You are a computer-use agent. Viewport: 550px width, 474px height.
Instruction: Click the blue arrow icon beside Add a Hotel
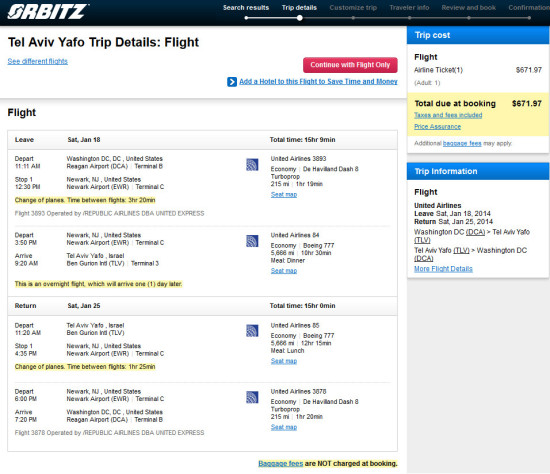point(232,82)
